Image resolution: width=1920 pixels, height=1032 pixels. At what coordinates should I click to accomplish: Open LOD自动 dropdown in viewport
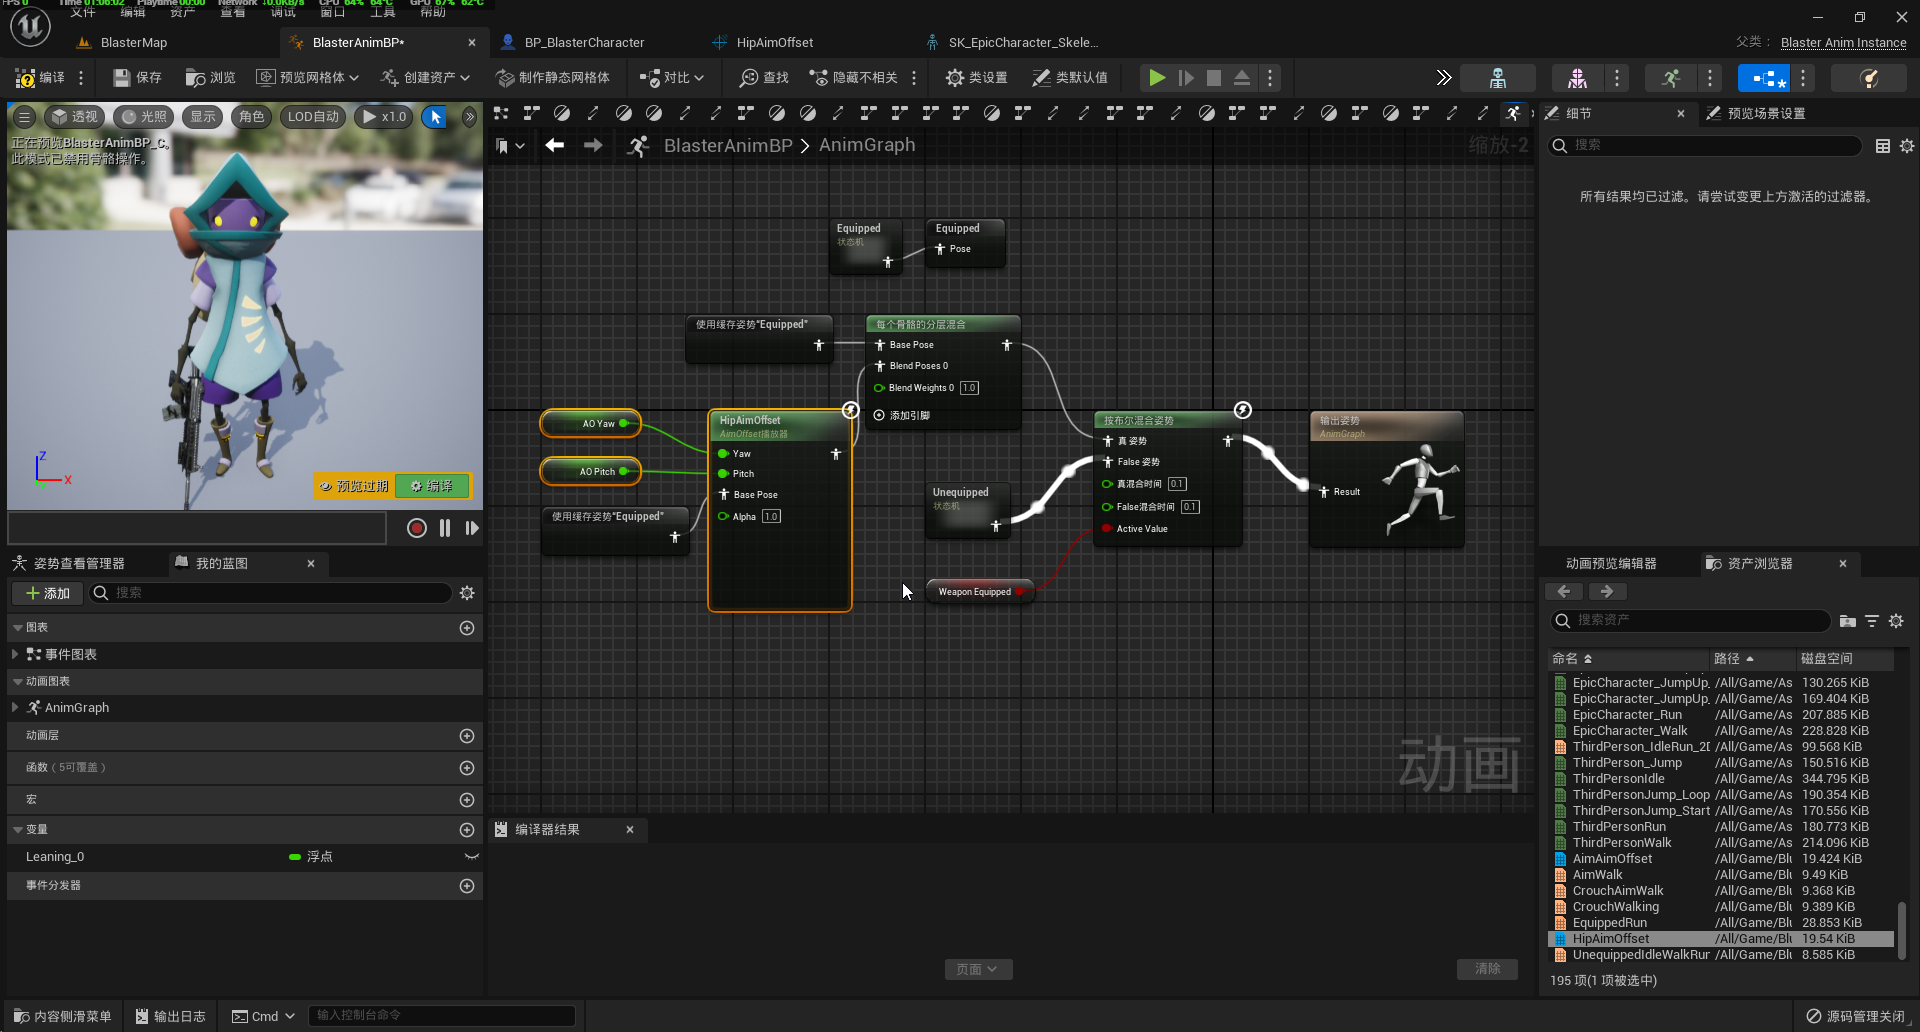pos(313,117)
